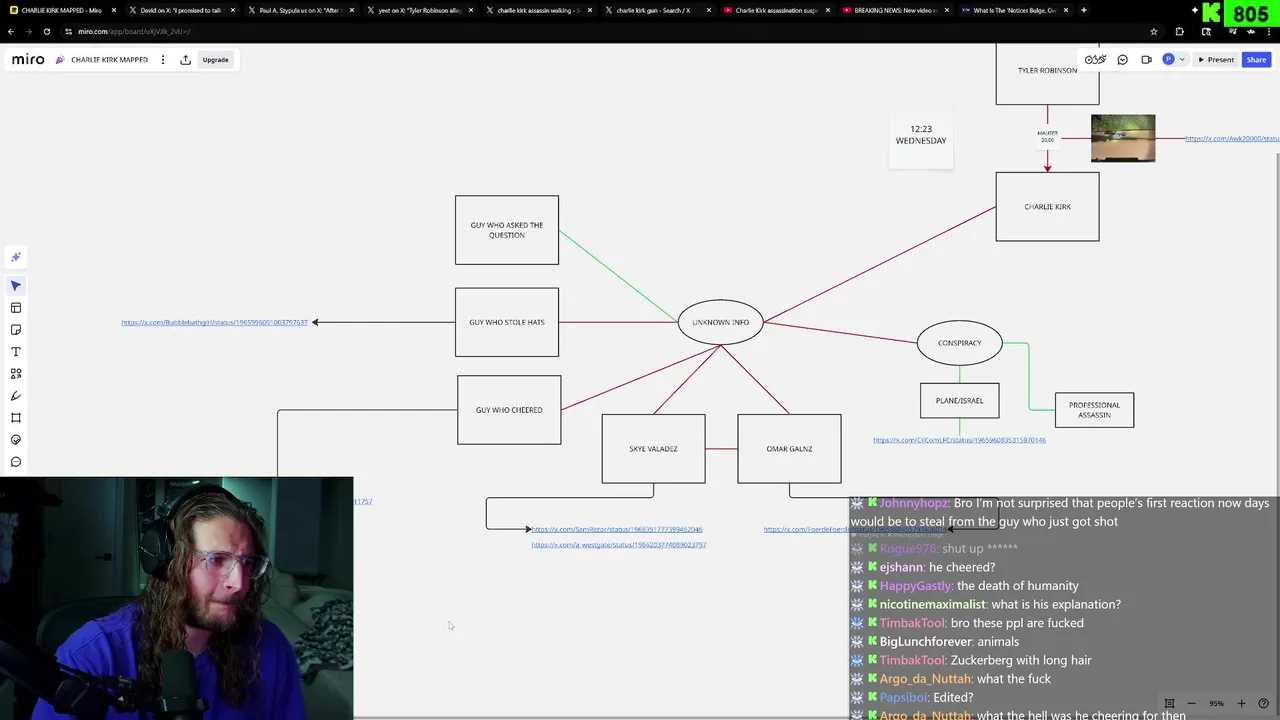Screen dimensions: 1280x720
Task: Select the PLANE/ISRAEL box
Action: [959, 401]
